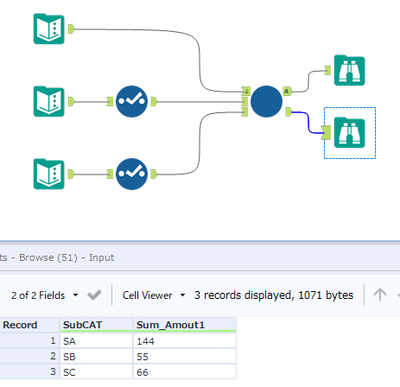Select the SA cell
Image resolution: width=400 pixels, height=387 pixels.
(96, 341)
